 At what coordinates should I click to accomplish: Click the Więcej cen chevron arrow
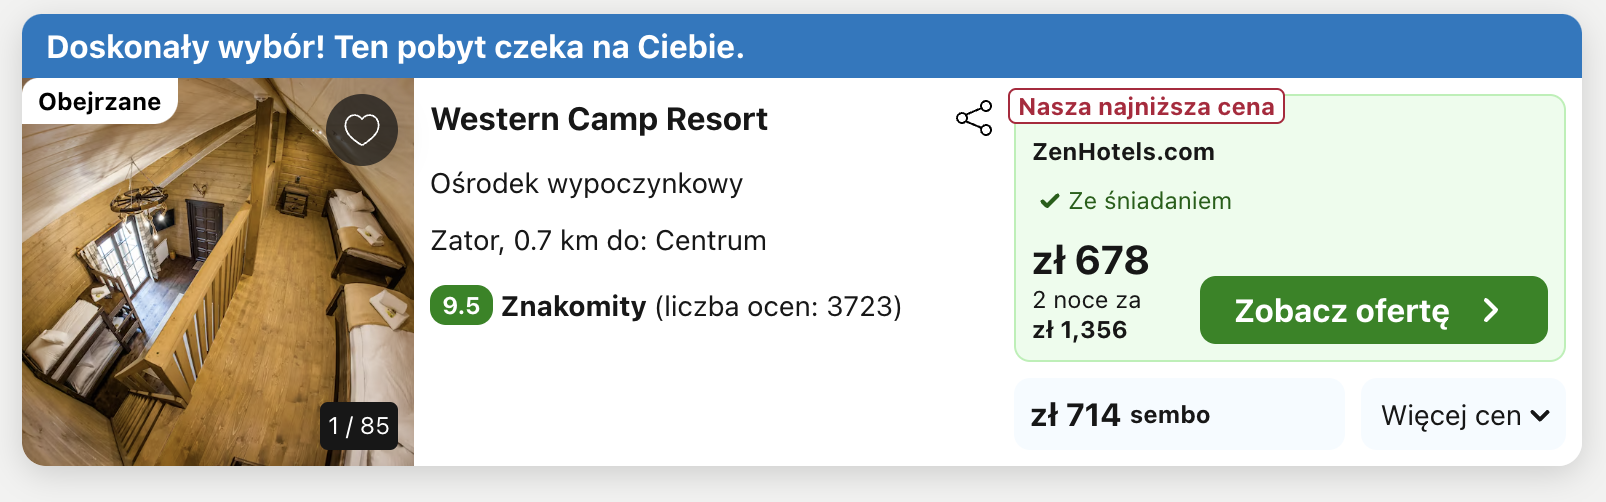click(x=1540, y=415)
